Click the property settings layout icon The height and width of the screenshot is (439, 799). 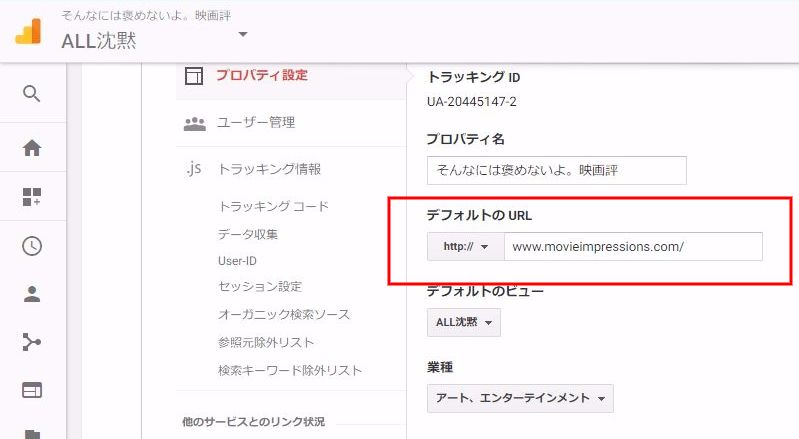click(194, 75)
